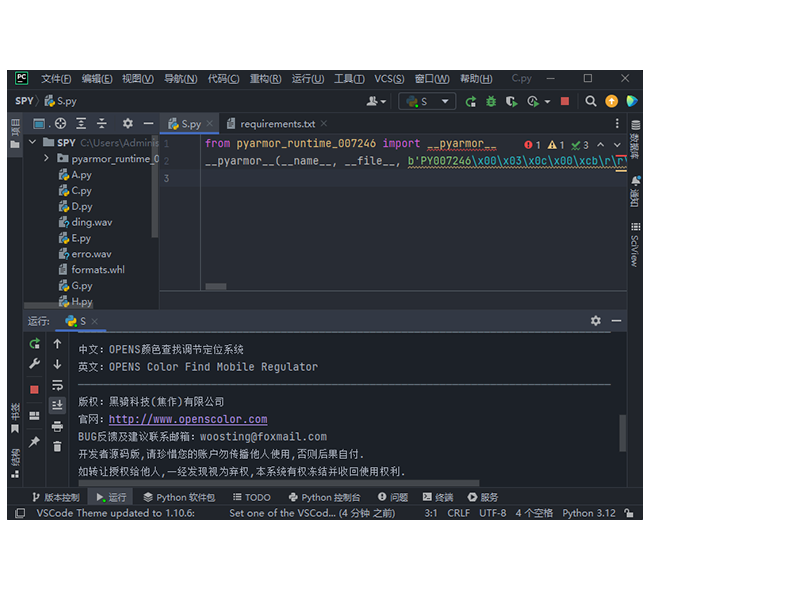800x600 pixels.
Task: Select ding.wav in project tree
Action: click(85, 222)
